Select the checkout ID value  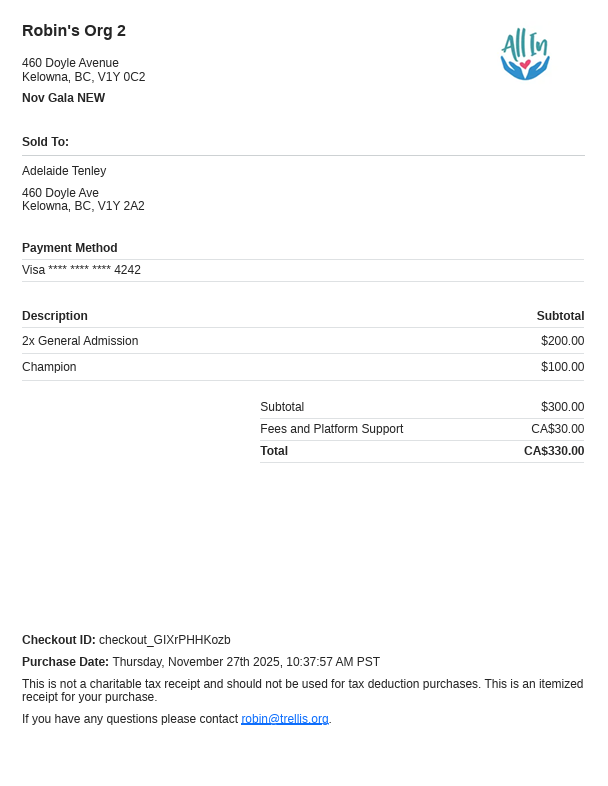164,640
